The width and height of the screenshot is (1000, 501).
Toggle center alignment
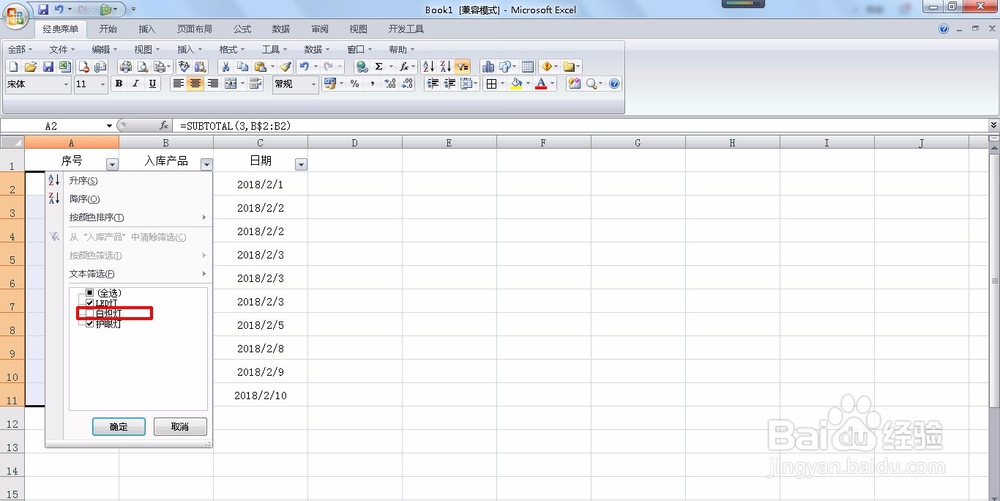196,84
